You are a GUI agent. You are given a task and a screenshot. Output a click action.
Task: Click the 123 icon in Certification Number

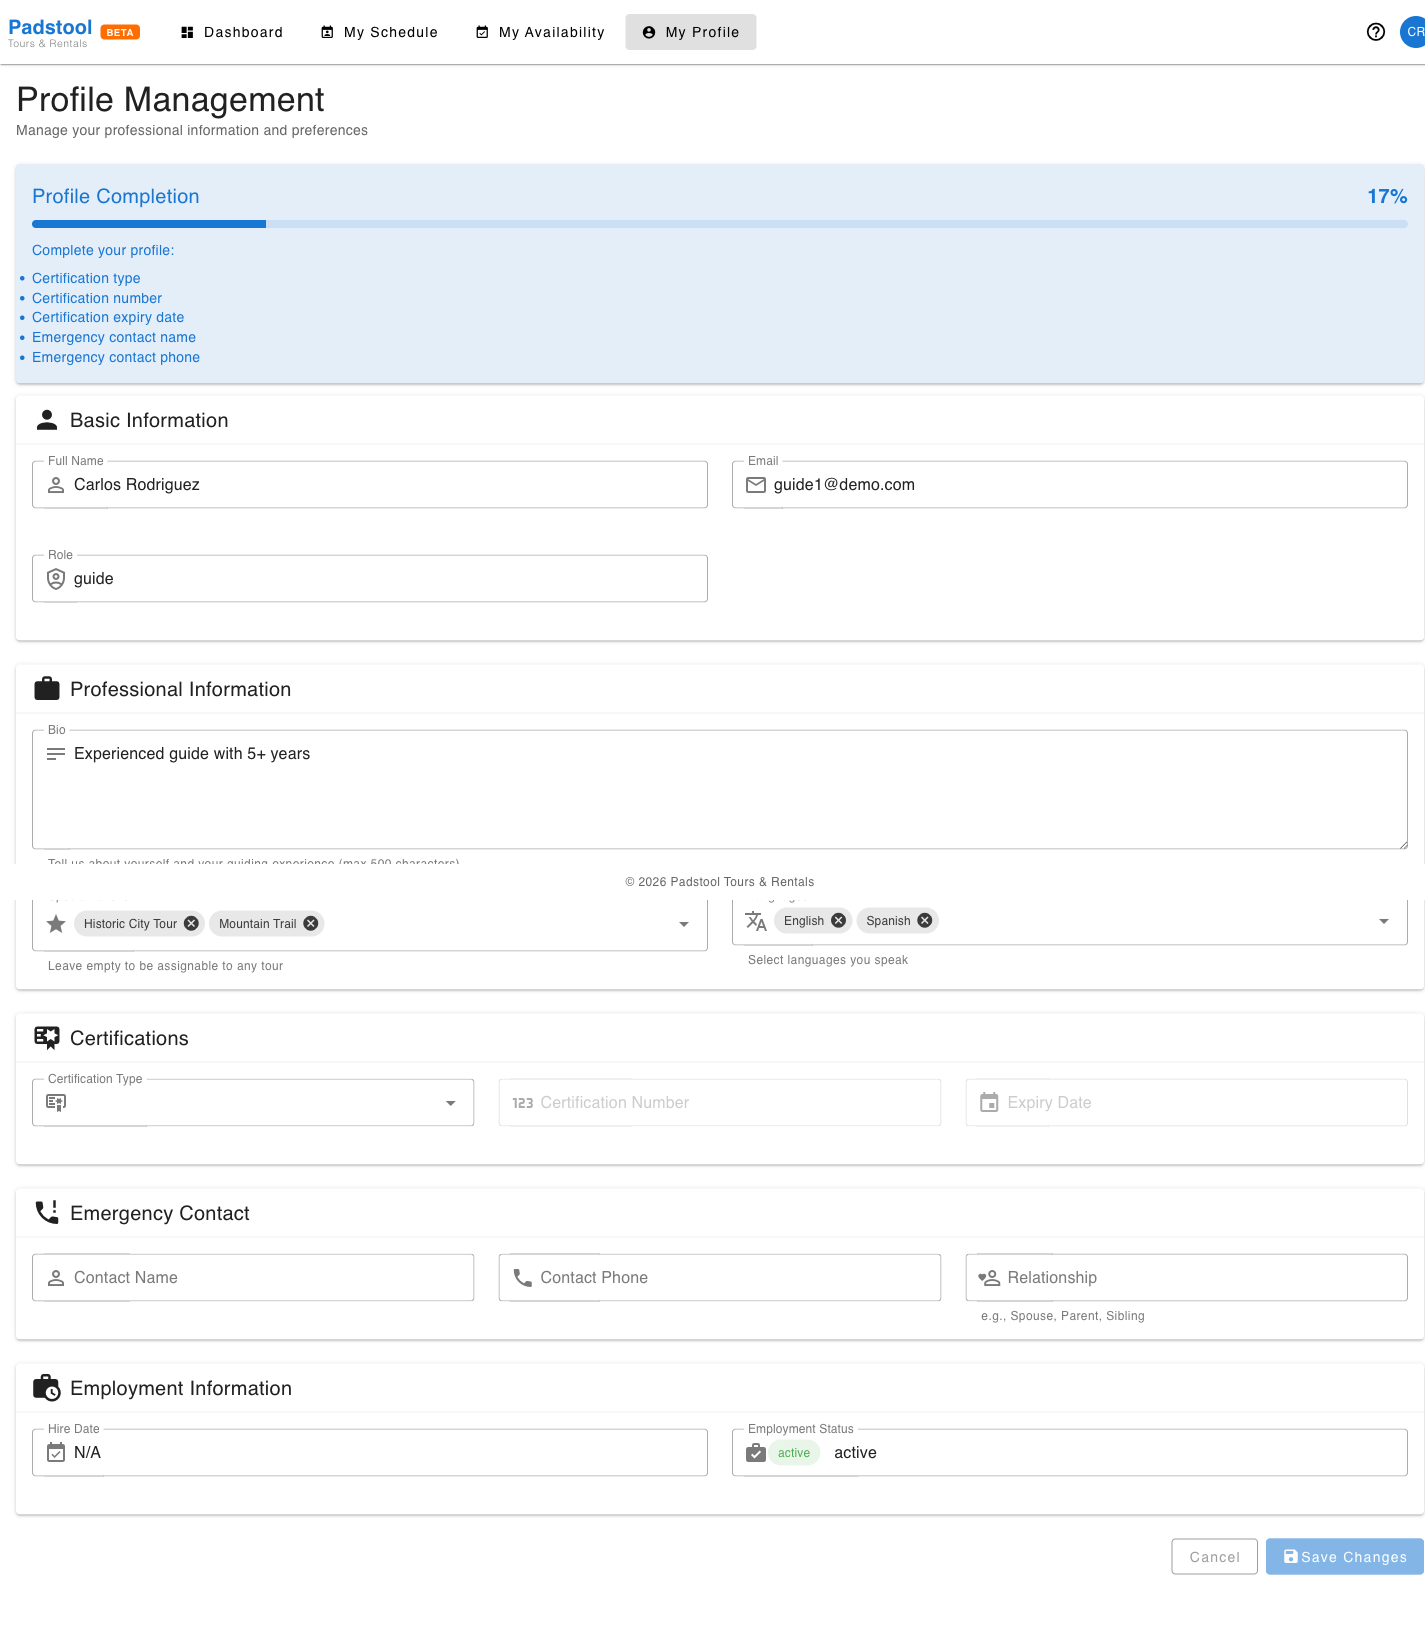pos(523,1103)
